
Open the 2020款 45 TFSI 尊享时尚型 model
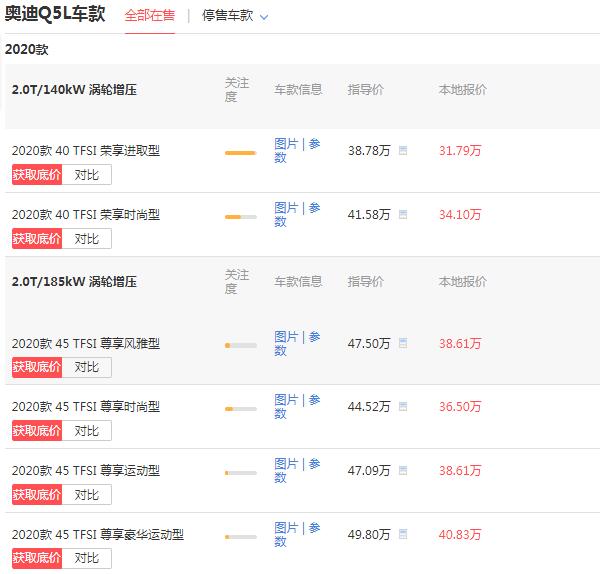86,407
